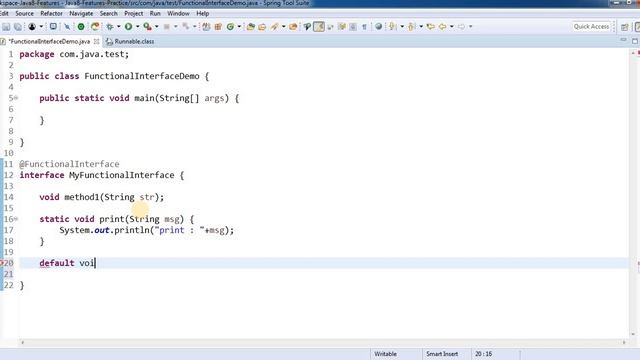Click the horizontal scrollbar under the editor
This screenshot has width=640, height=360.
coord(322,342)
